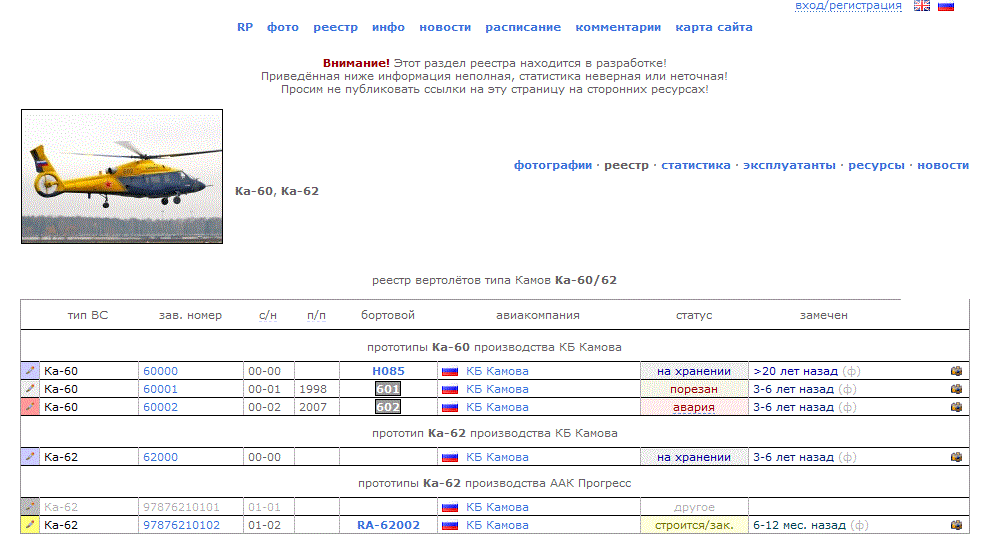Open расписание in the top navigation
Viewport: 1004px width, 543px height.
pos(523,27)
